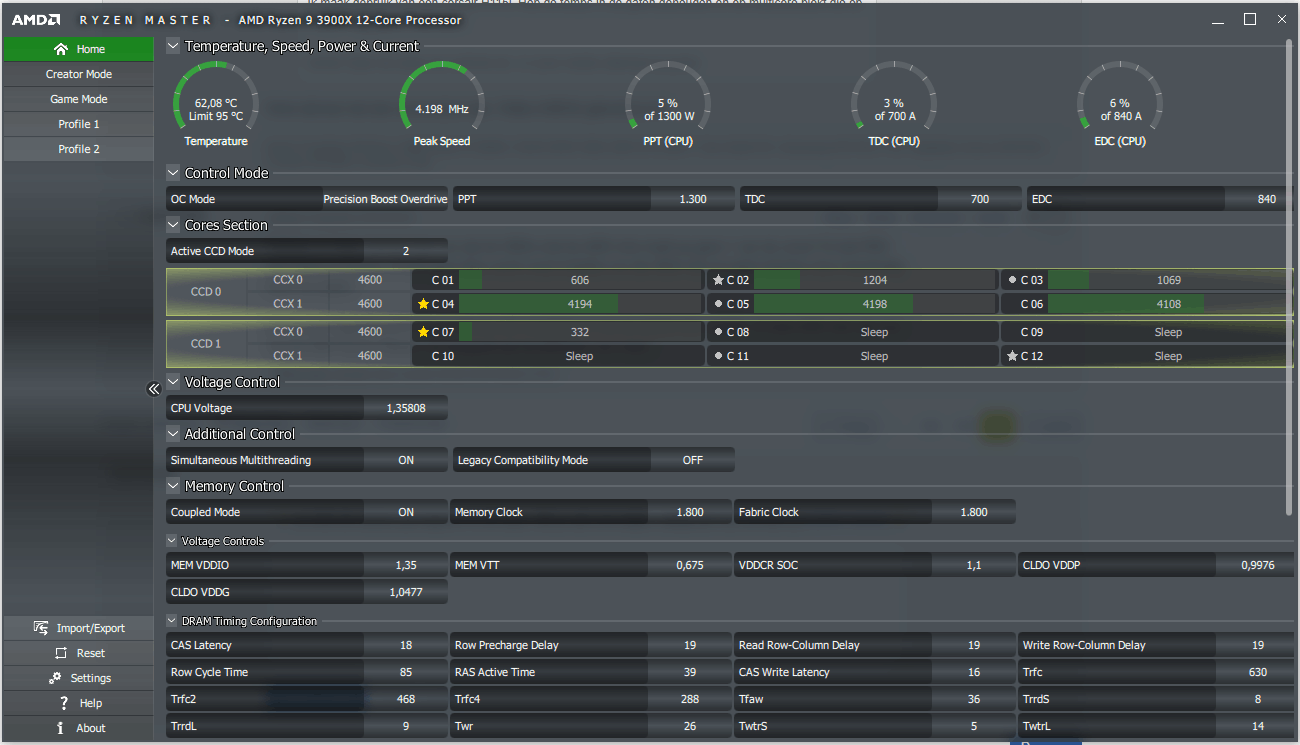Toggle Simultaneous Multithreading ON value
This screenshot has height=745, width=1300.
(x=406, y=460)
